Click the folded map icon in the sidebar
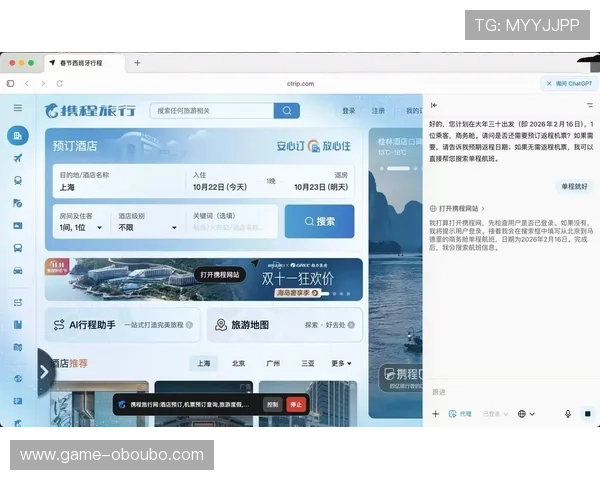The width and height of the screenshot is (600, 480). click(18, 347)
